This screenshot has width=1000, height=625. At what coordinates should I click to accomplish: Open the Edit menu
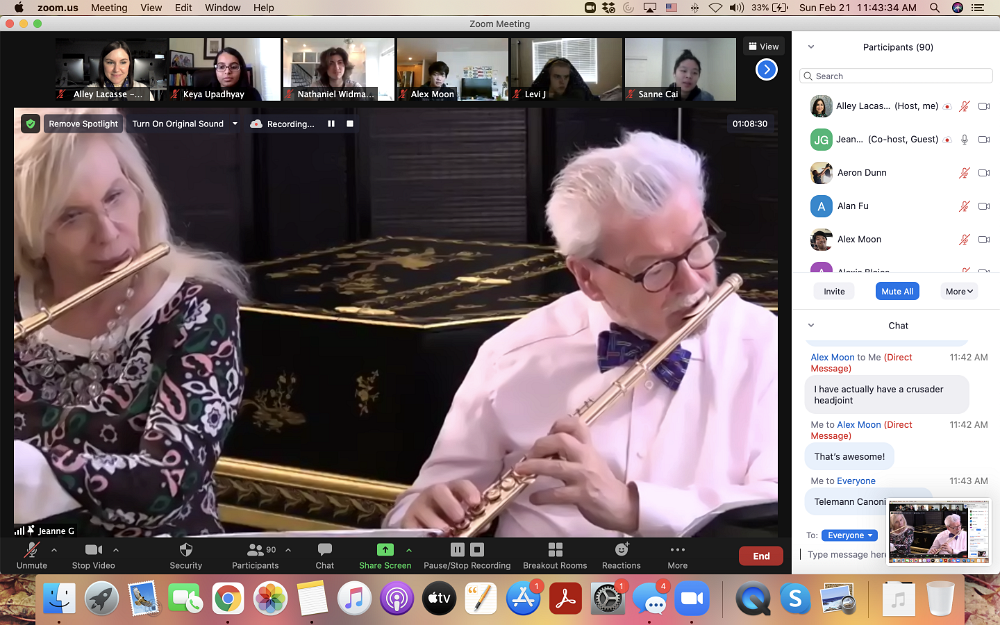(x=184, y=8)
